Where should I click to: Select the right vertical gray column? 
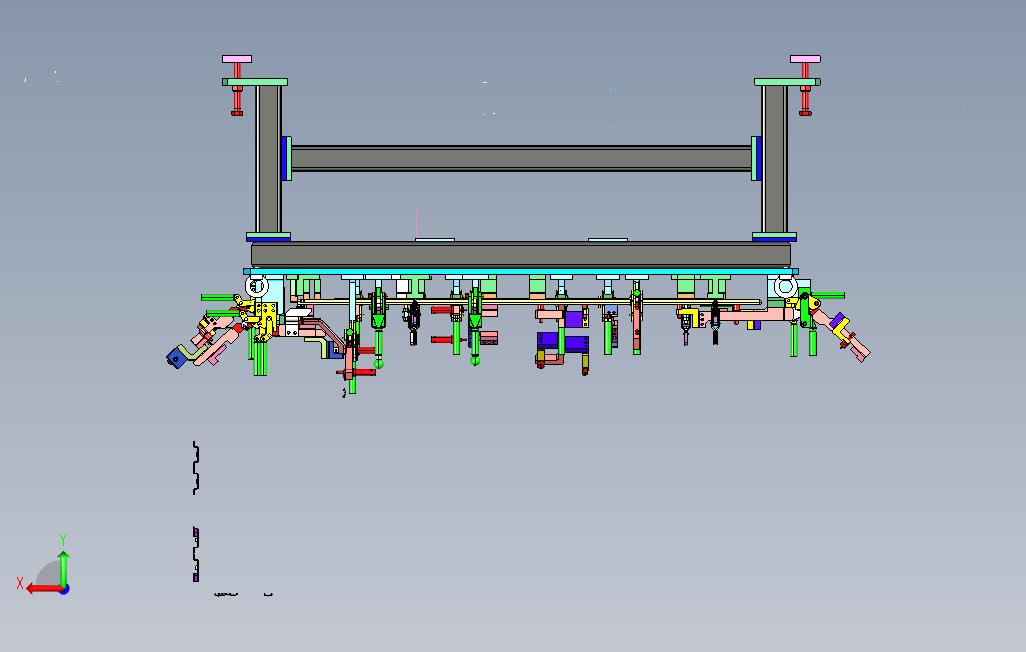[x=774, y=159]
